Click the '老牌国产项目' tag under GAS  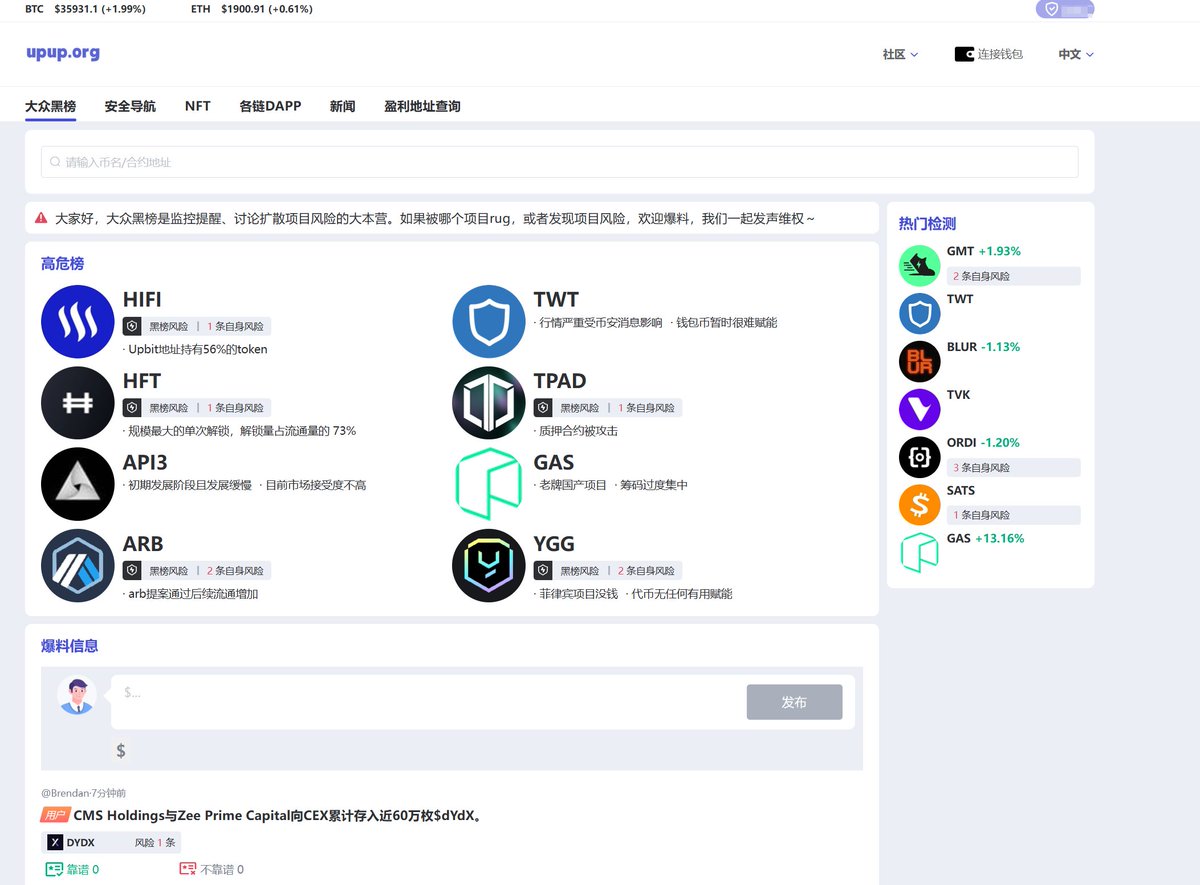(570, 485)
